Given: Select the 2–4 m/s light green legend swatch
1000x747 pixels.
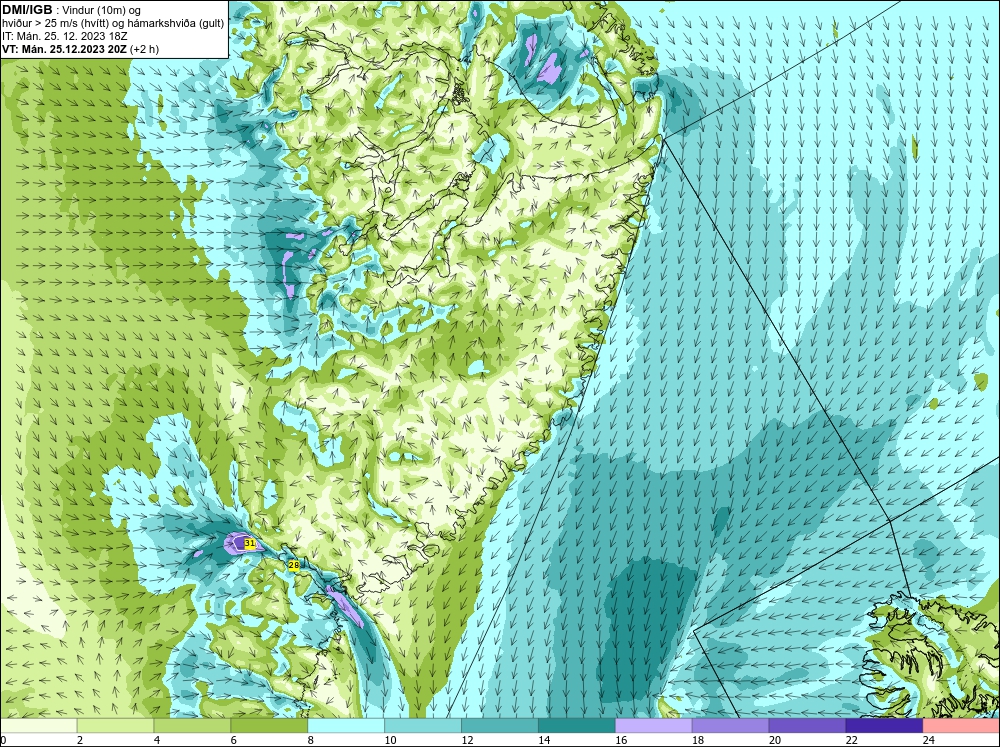Looking at the screenshot, I should (x=115, y=726).
